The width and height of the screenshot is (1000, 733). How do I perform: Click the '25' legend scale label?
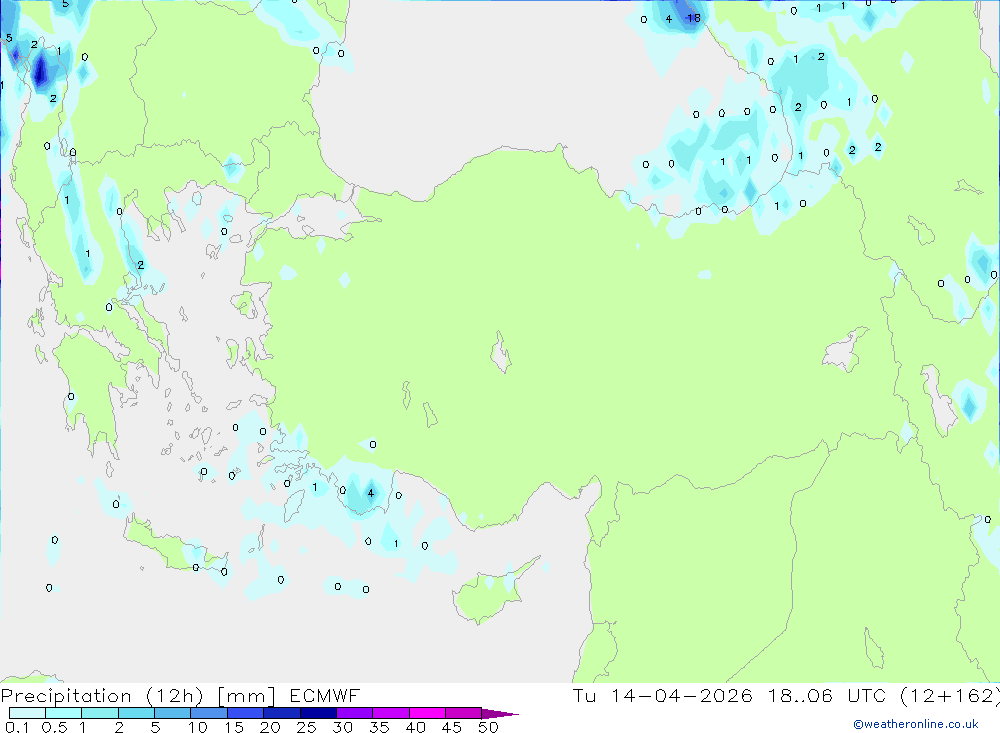(307, 727)
